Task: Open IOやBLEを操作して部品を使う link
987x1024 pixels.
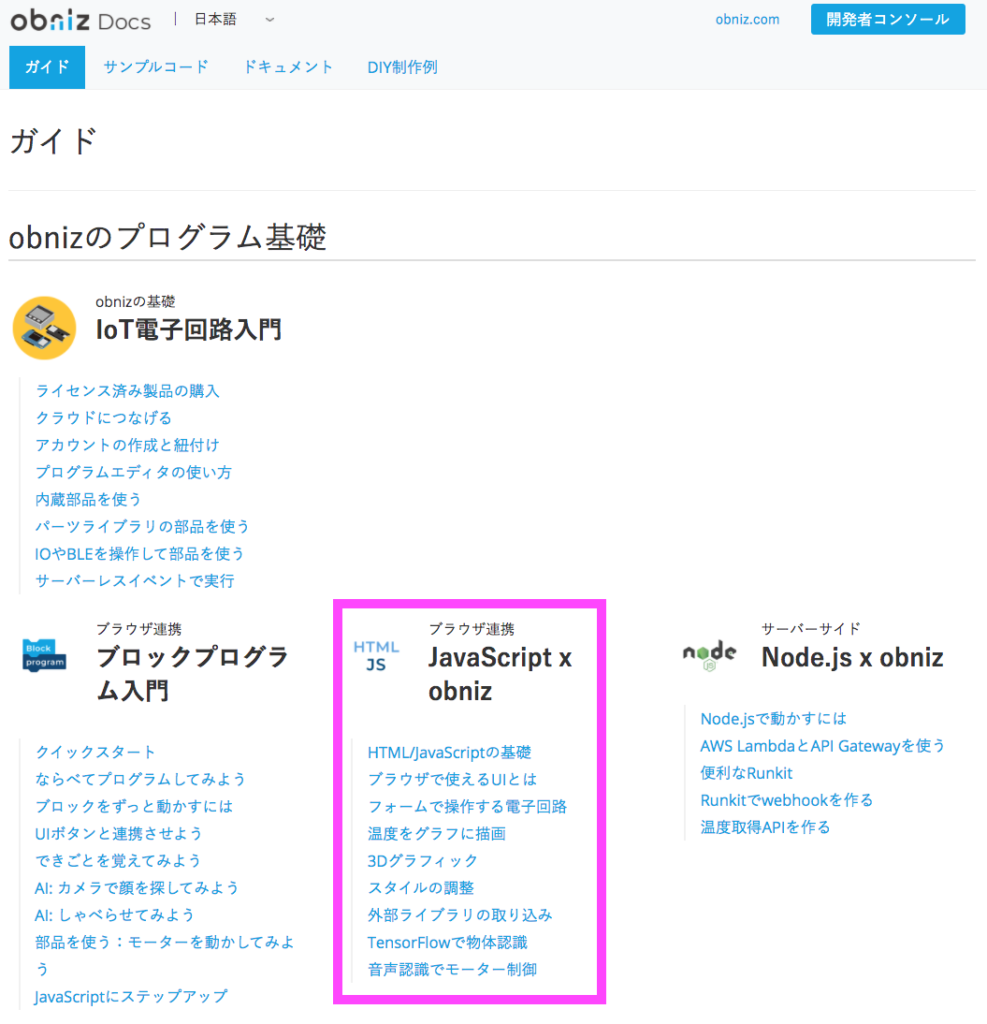Action: [x=139, y=554]
